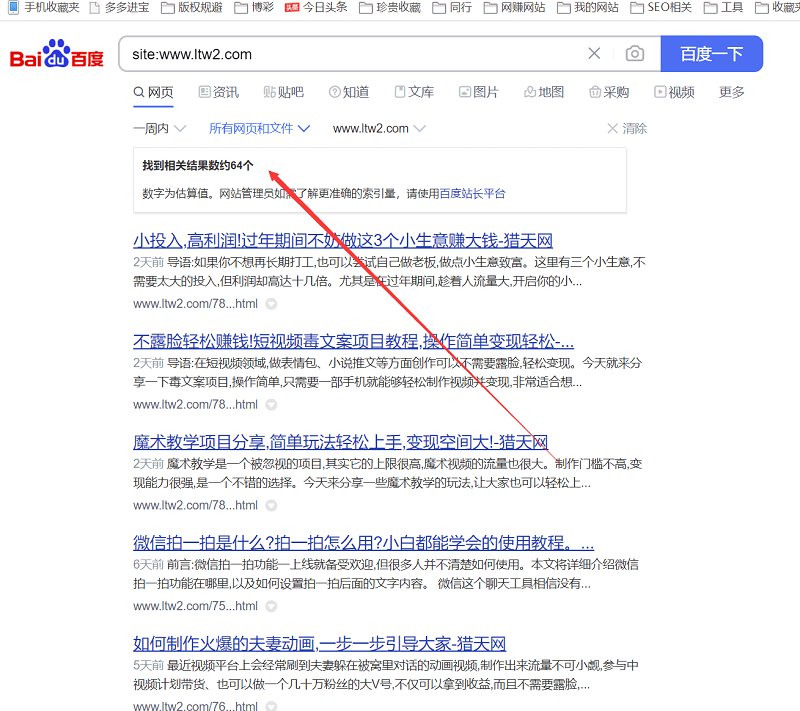The width and height of the screenshot is (800, 711).
Task: Expand the www.ltw2.com site filter dropdown
Action: click(379, 129)
